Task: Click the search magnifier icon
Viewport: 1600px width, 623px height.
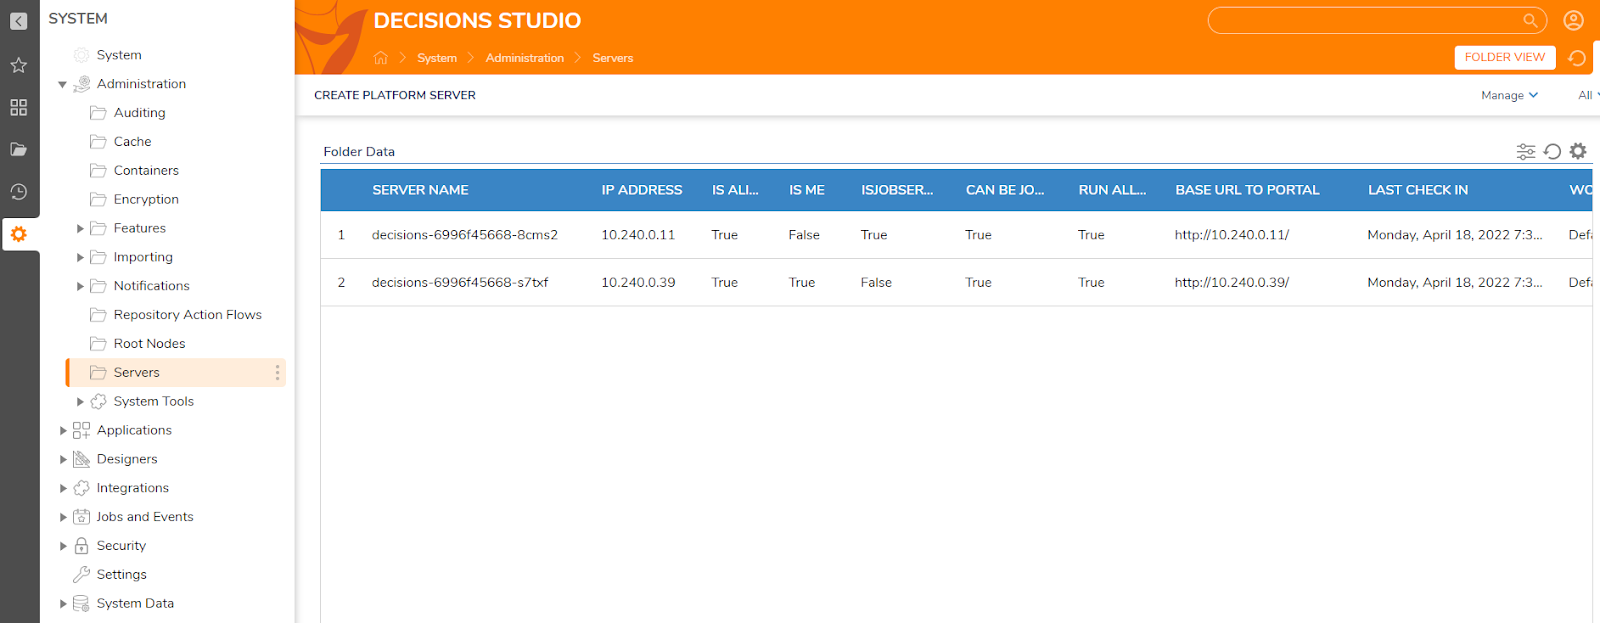Action: click(x=1530, y=20)
